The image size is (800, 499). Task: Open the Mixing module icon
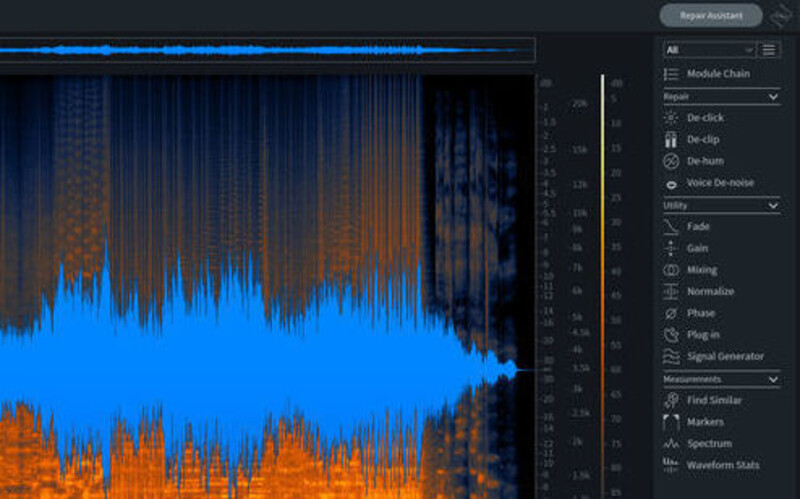pos(671,270)
